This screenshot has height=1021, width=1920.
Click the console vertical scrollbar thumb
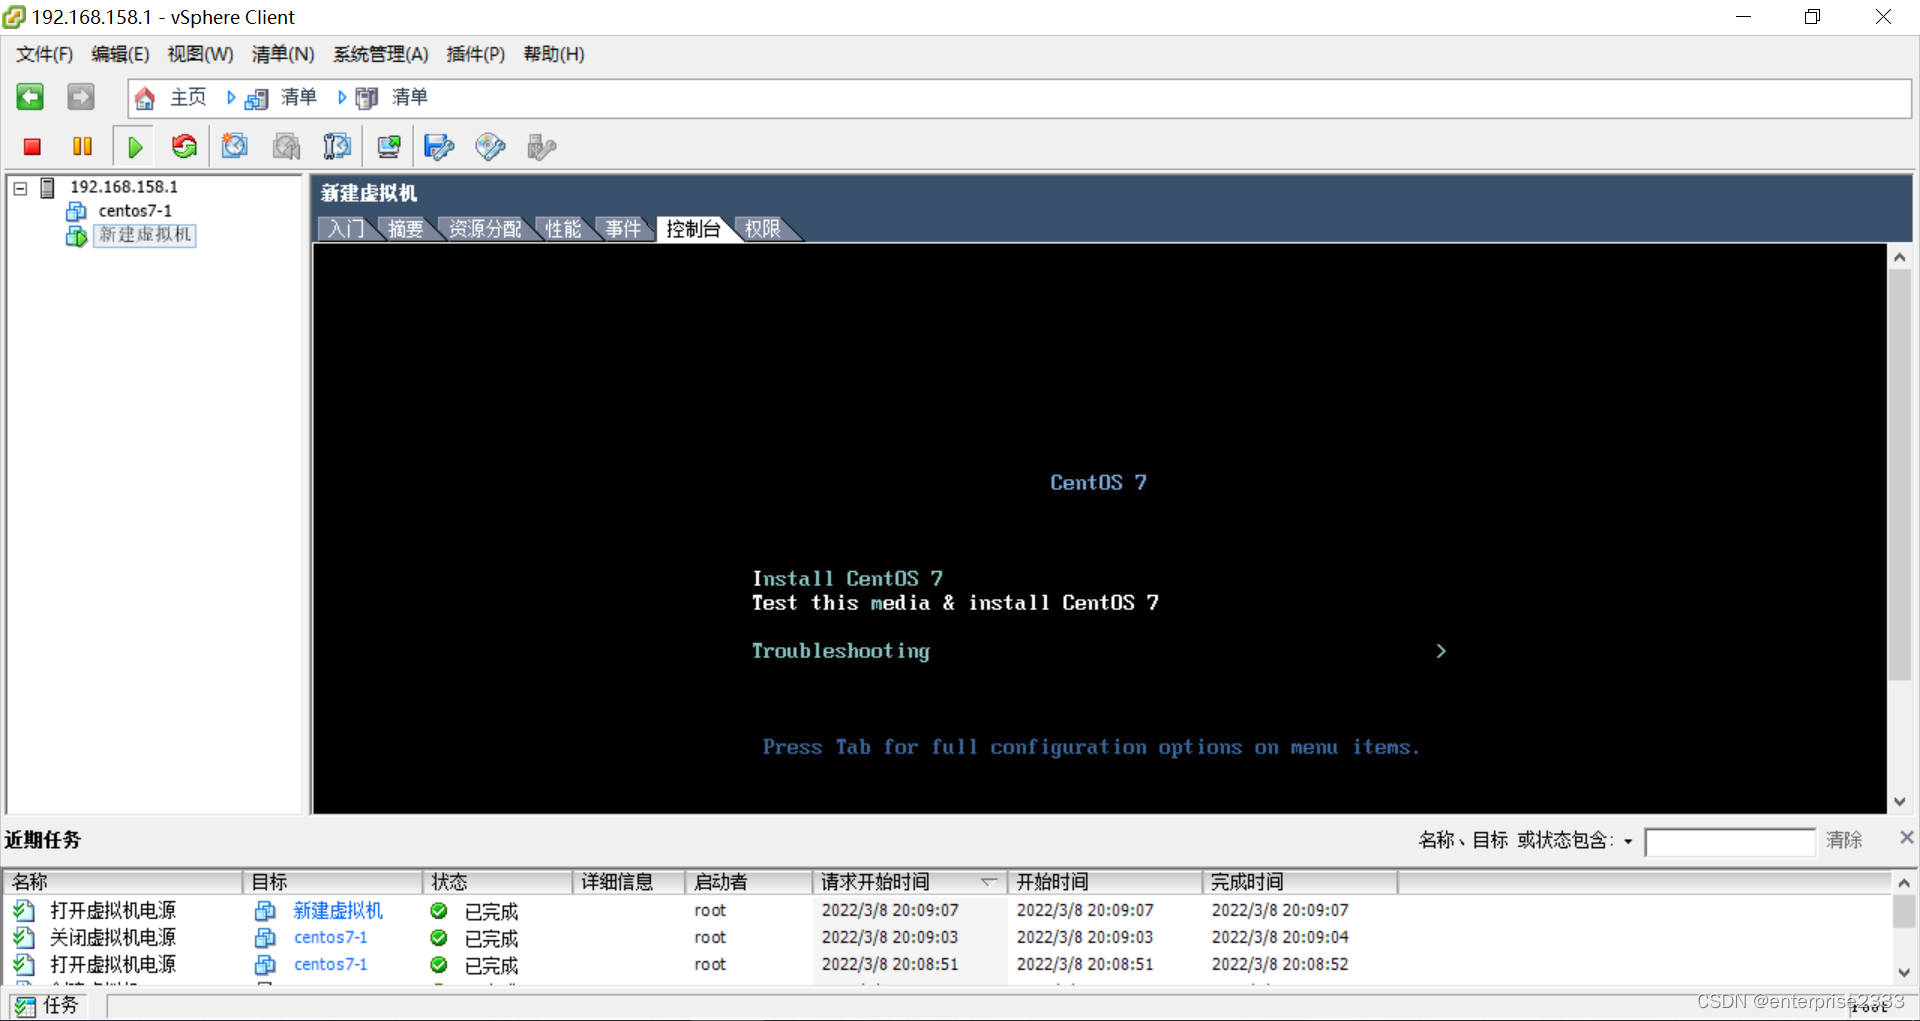(x=1900, y=475)
